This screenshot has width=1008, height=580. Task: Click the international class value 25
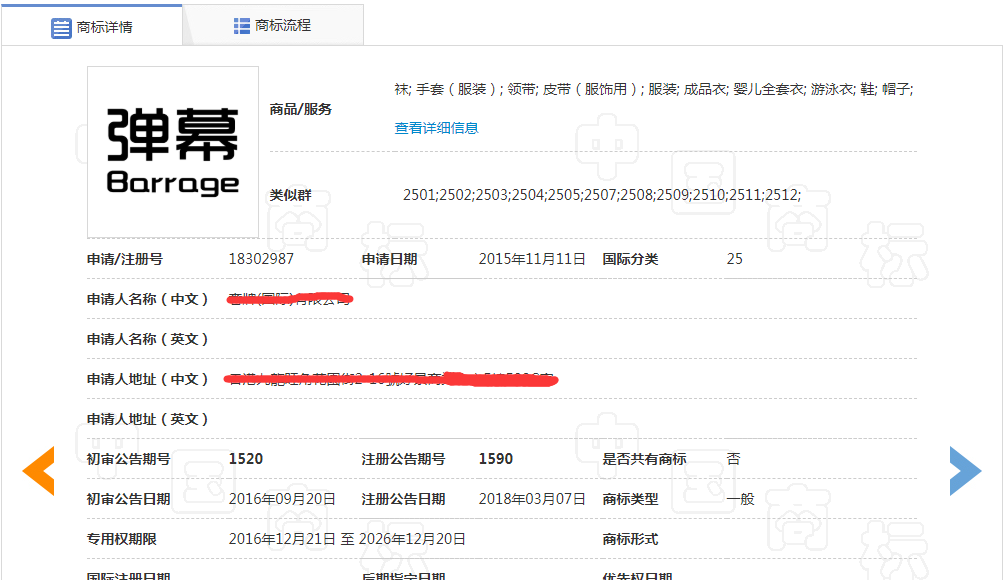pos(734,259)
